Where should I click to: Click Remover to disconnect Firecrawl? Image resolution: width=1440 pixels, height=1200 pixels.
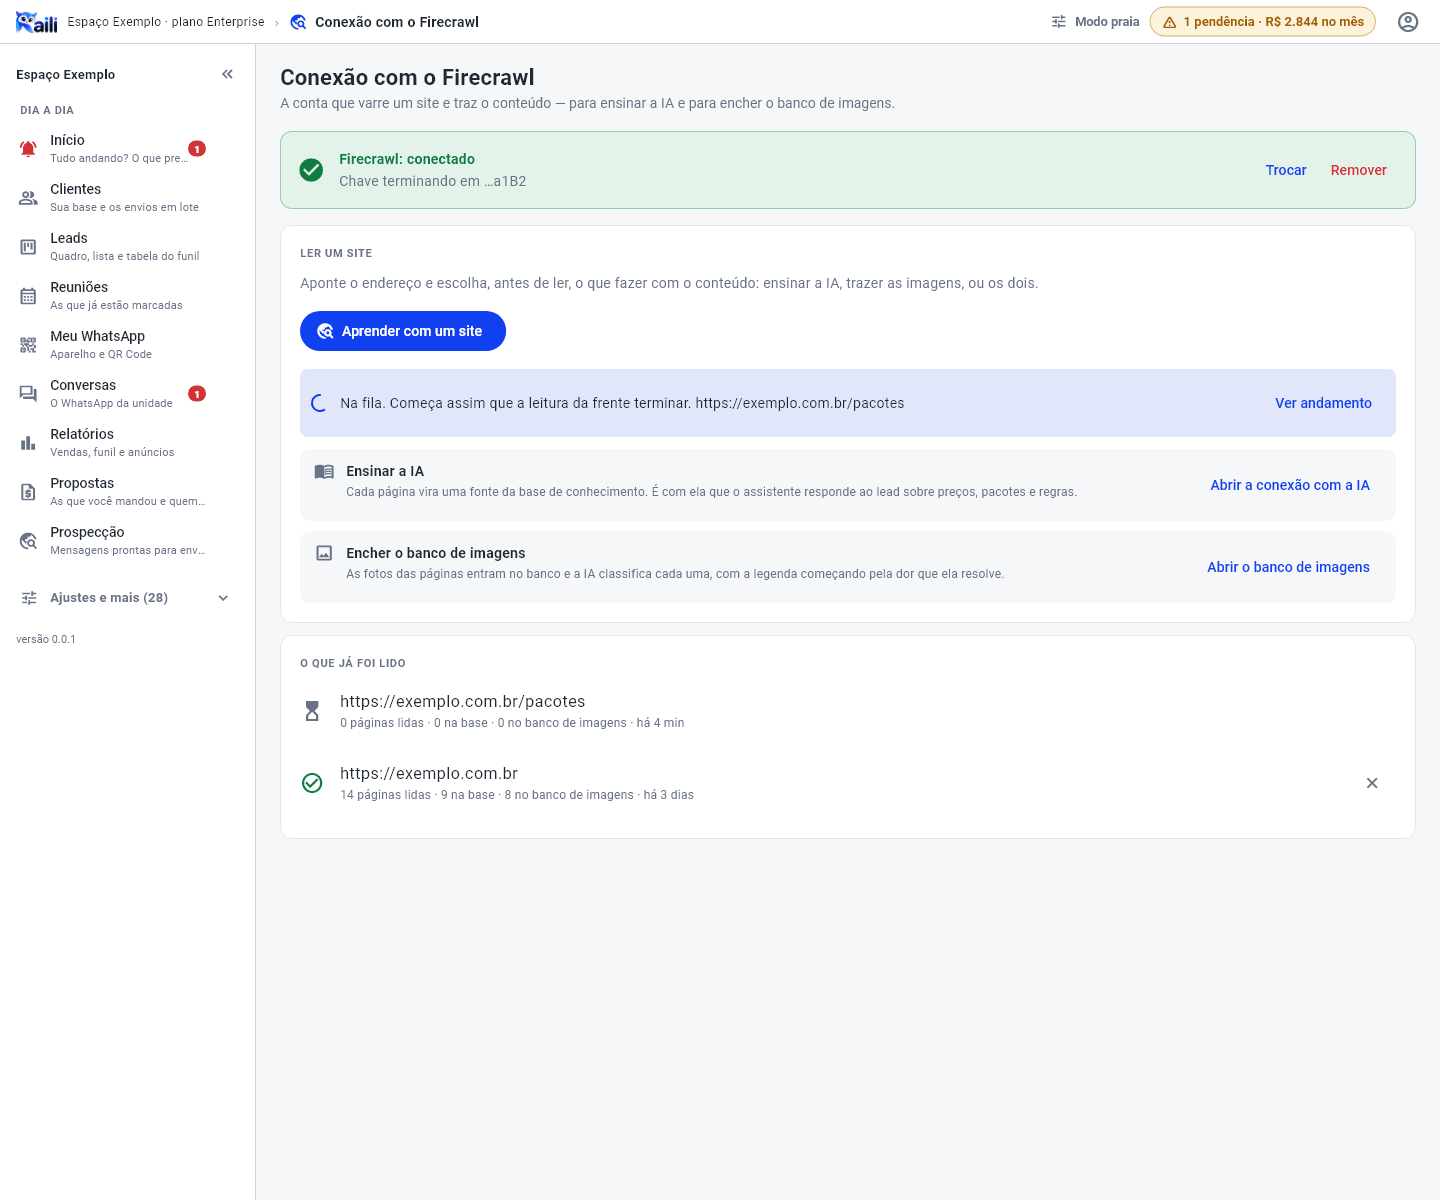[1358, 170]
